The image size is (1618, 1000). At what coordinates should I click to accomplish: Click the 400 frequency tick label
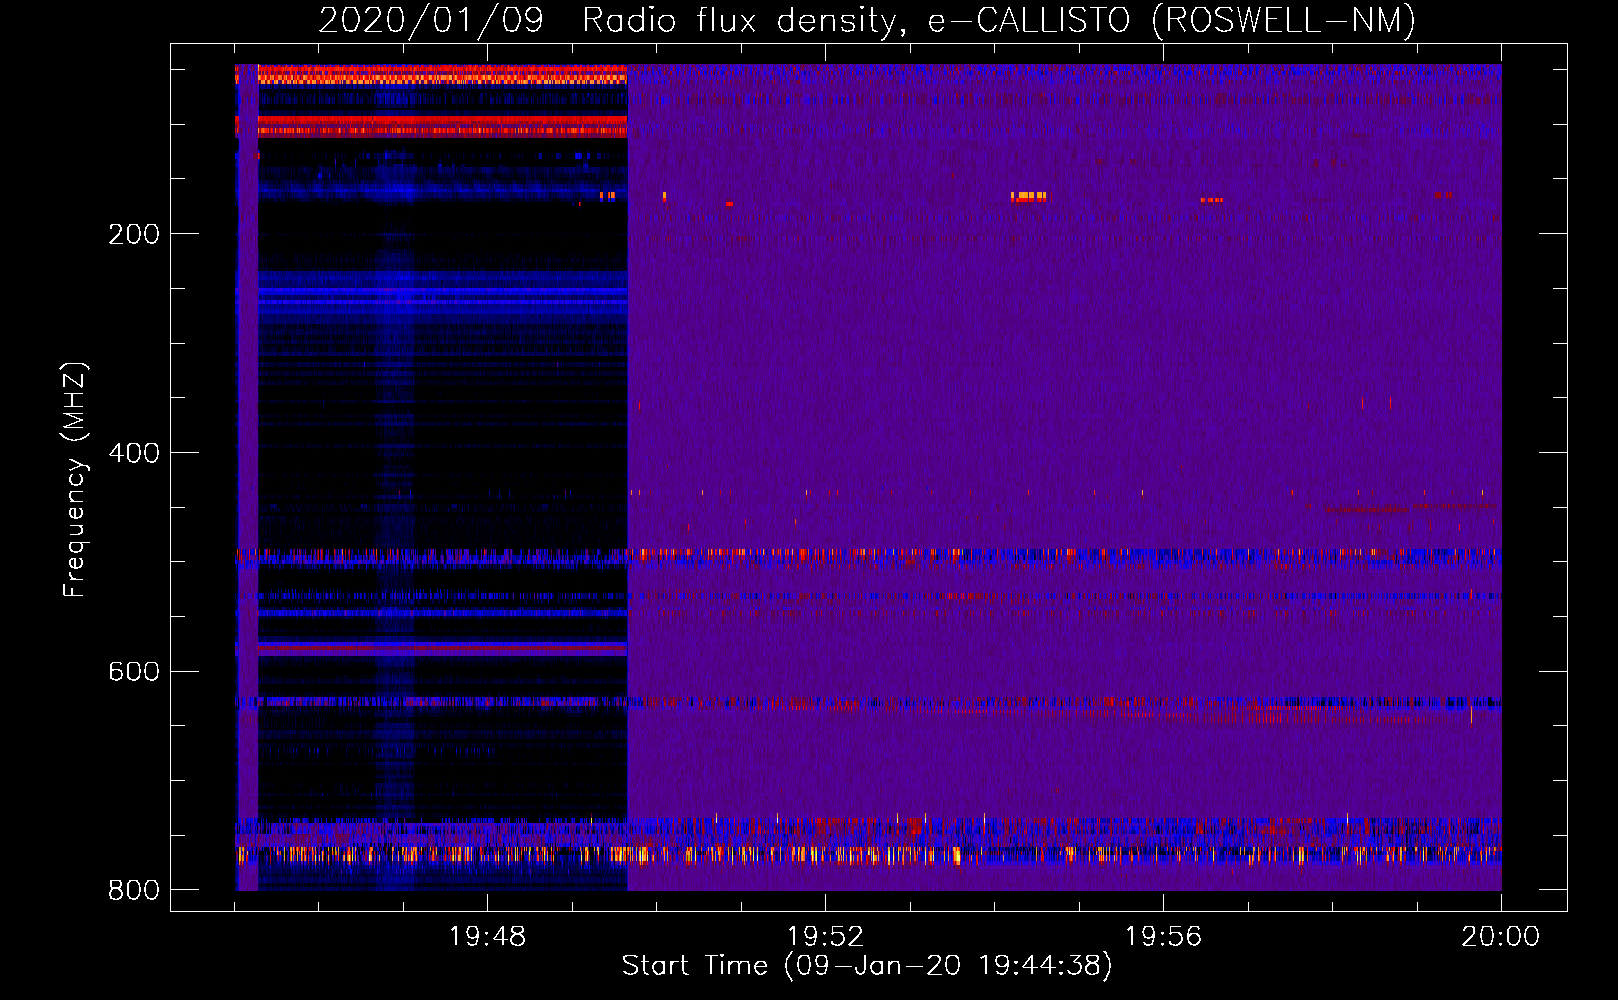coord(134,453)
